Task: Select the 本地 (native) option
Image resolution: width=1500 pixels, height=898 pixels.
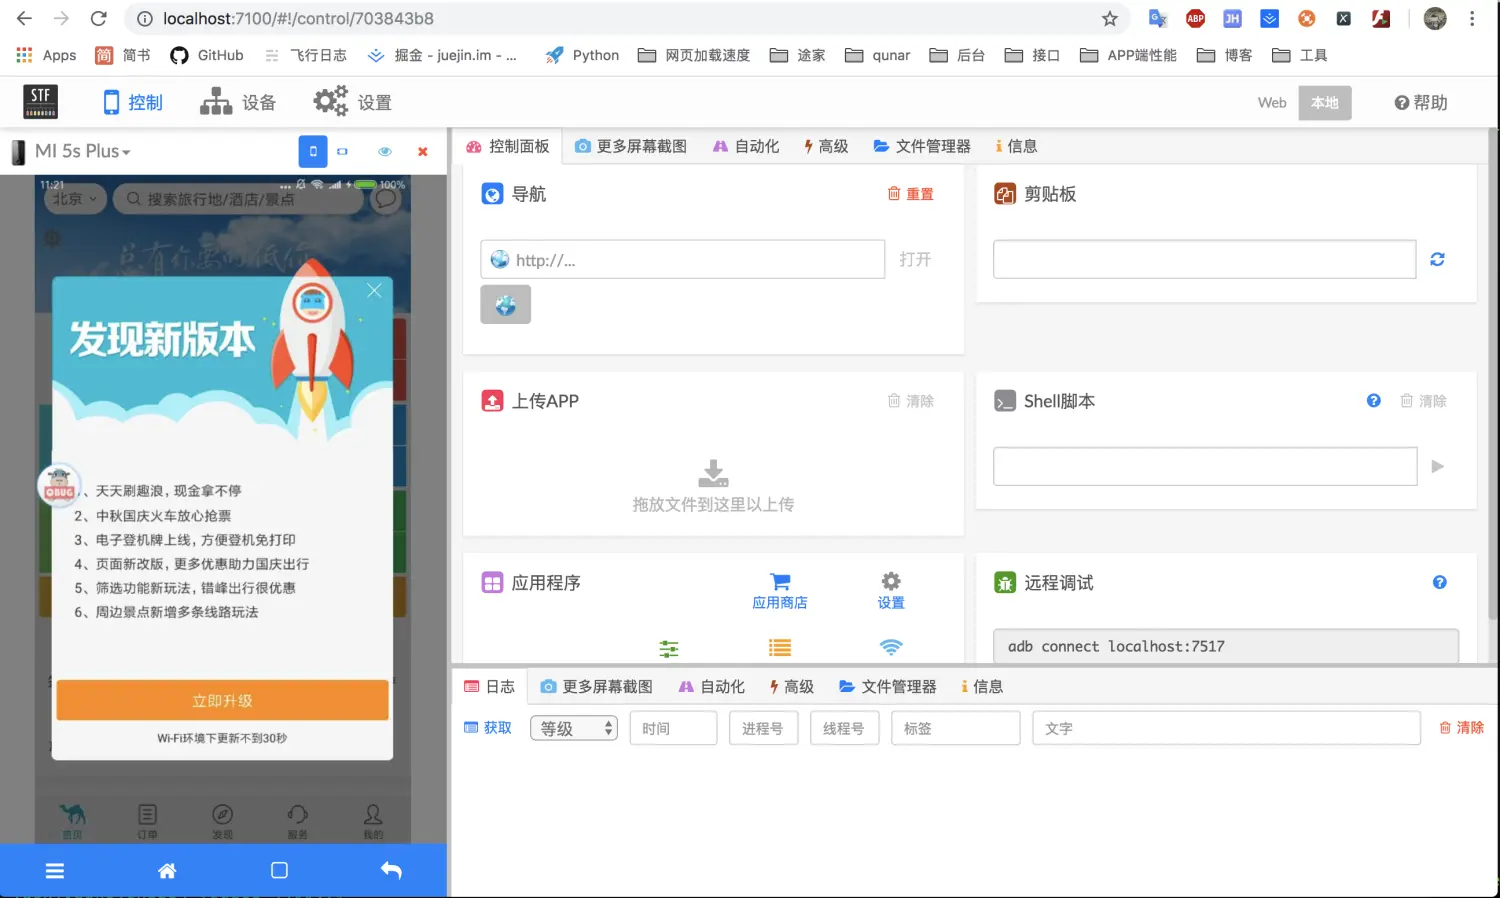Action: (1325, 103)
